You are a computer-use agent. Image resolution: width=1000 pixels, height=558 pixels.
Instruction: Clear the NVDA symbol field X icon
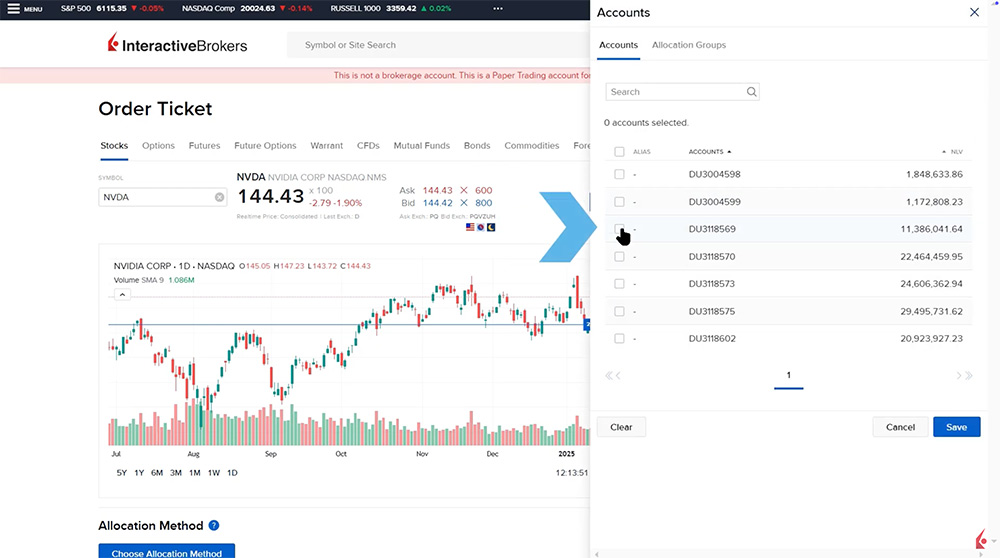click(219, 197)
